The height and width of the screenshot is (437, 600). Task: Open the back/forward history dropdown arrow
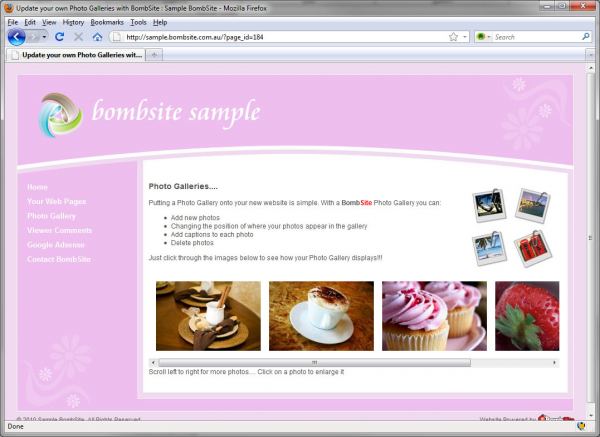44,37
